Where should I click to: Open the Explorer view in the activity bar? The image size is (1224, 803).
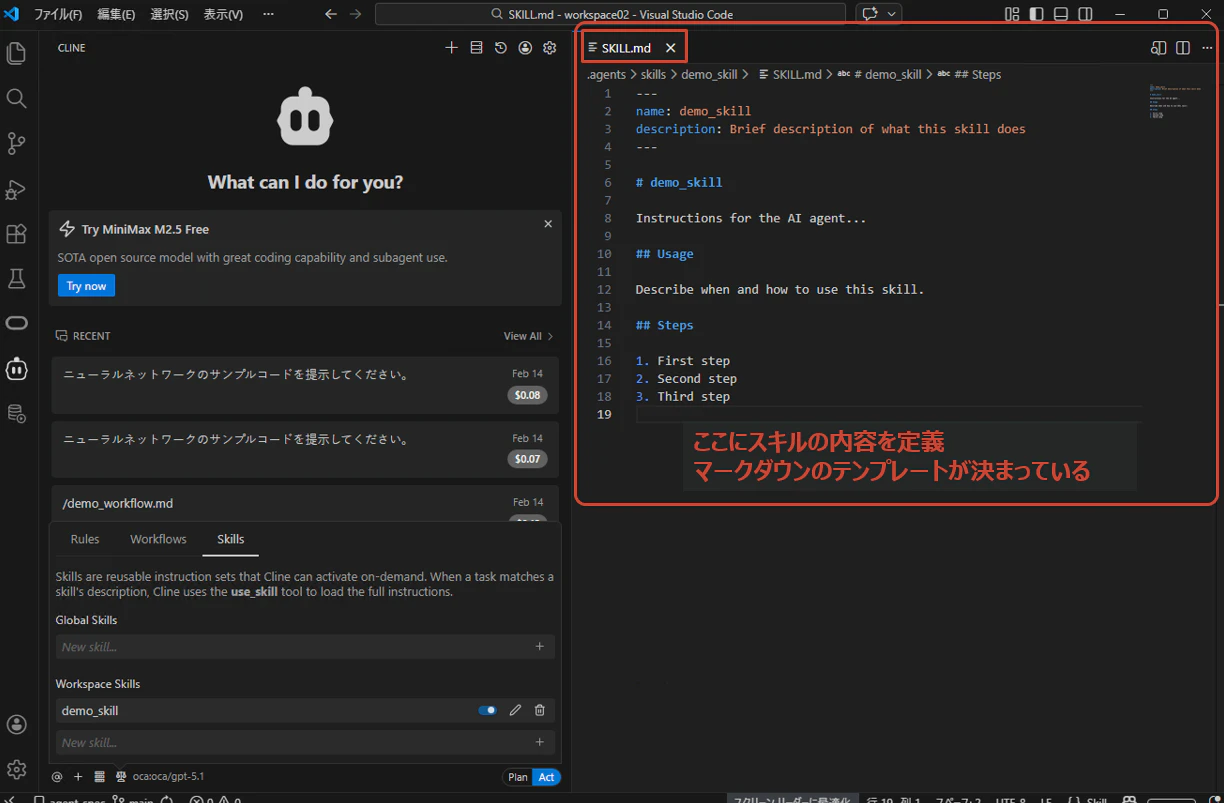coord(16,53)
